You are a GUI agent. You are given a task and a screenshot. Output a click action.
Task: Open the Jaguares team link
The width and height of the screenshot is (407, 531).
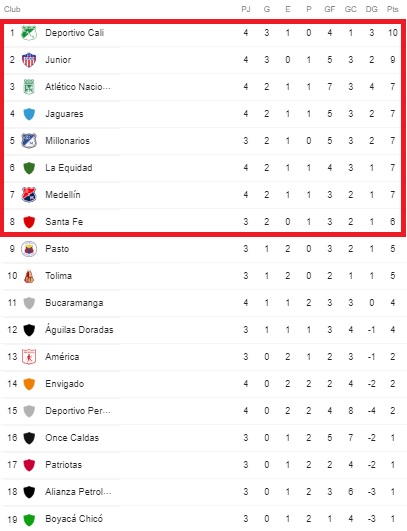[64, 114]
